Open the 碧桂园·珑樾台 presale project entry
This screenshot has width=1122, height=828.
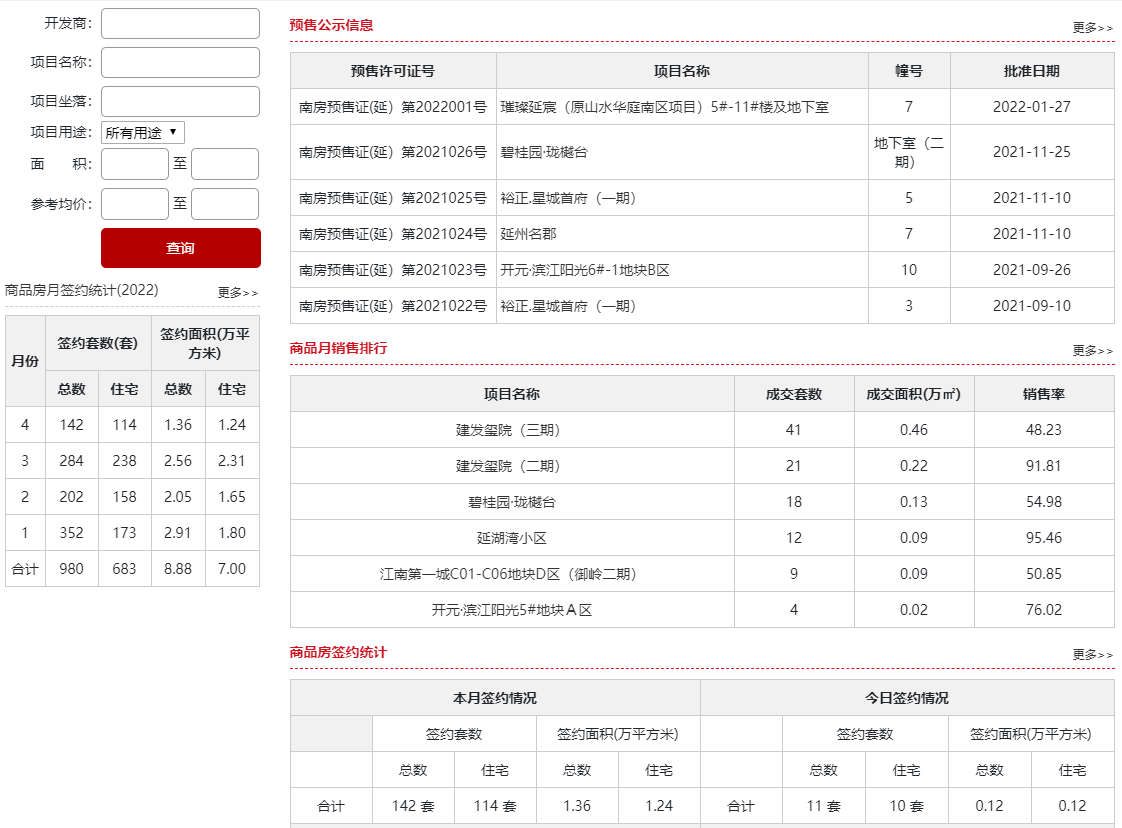(544, 152)
